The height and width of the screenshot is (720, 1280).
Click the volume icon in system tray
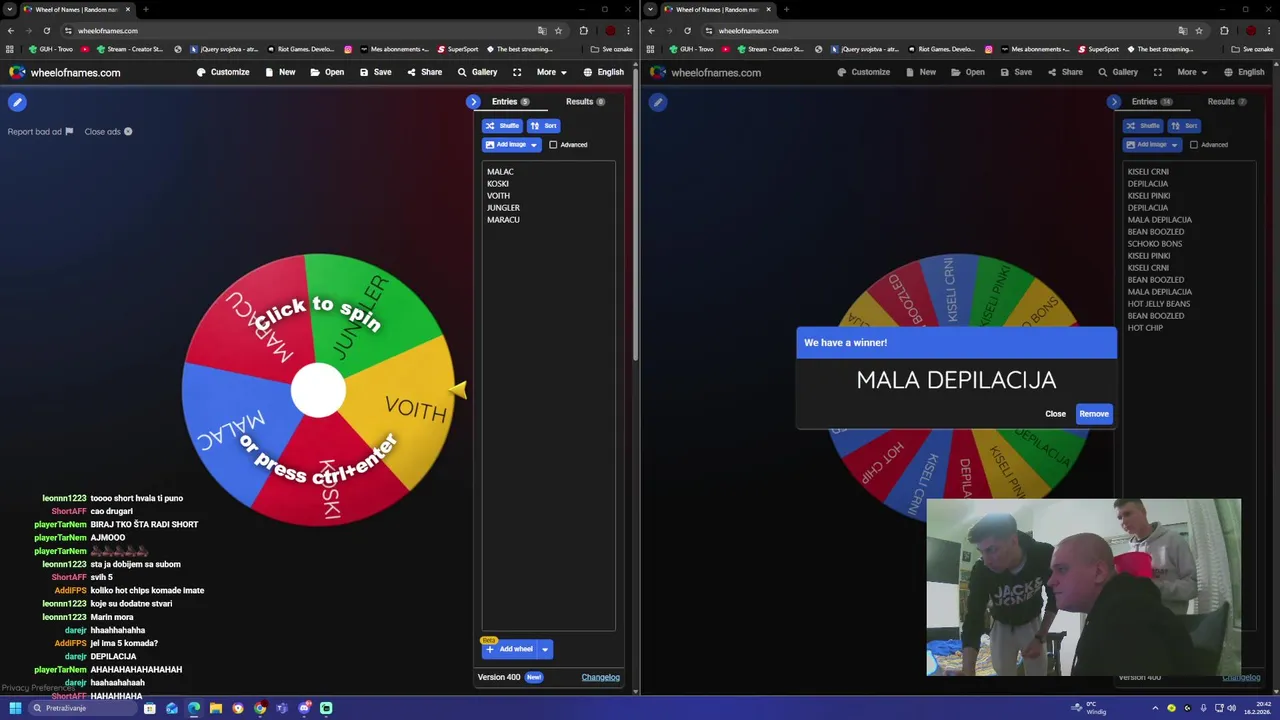point(1231,708)
